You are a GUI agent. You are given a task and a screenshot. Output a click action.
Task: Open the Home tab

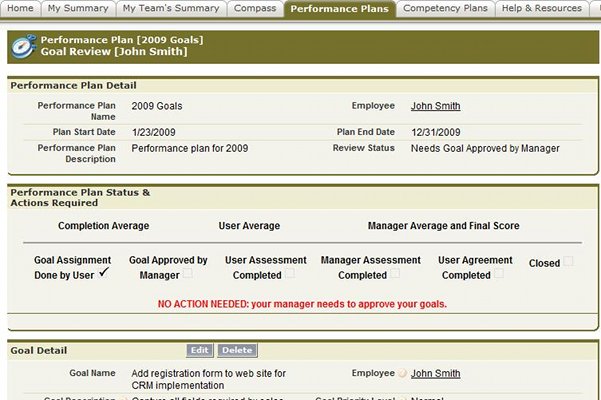(20, 8)
